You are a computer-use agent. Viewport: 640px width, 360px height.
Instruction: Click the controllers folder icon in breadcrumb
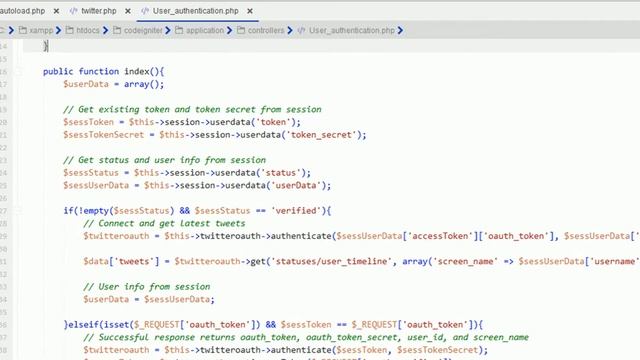point(241,30)
